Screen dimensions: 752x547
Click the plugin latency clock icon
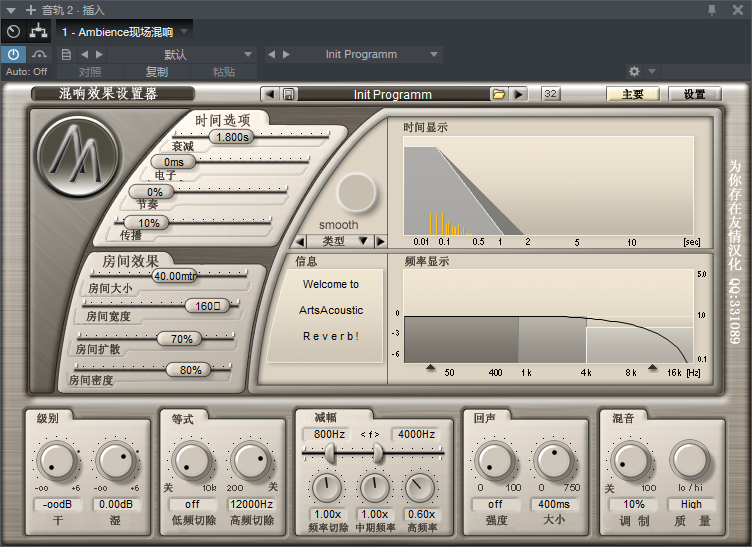[13, 32]
